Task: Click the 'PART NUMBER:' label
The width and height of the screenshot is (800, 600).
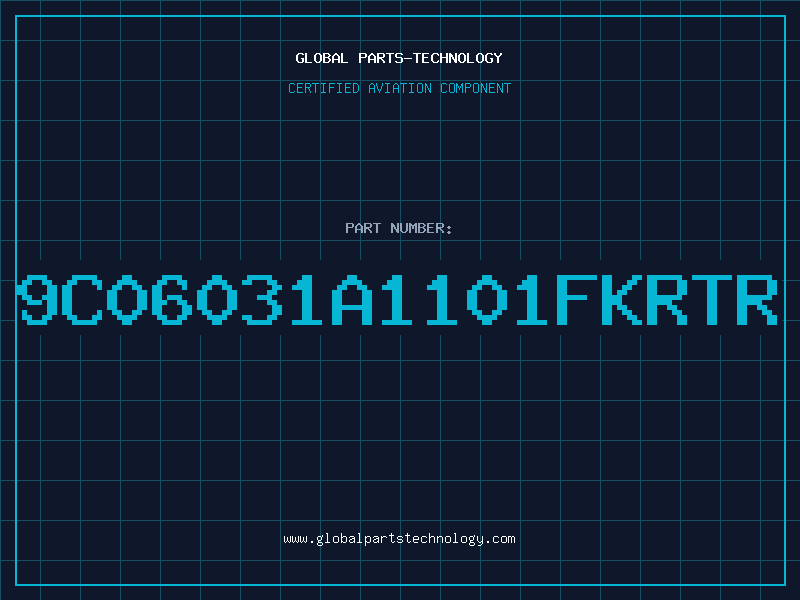Action: (x=399, y=228)
